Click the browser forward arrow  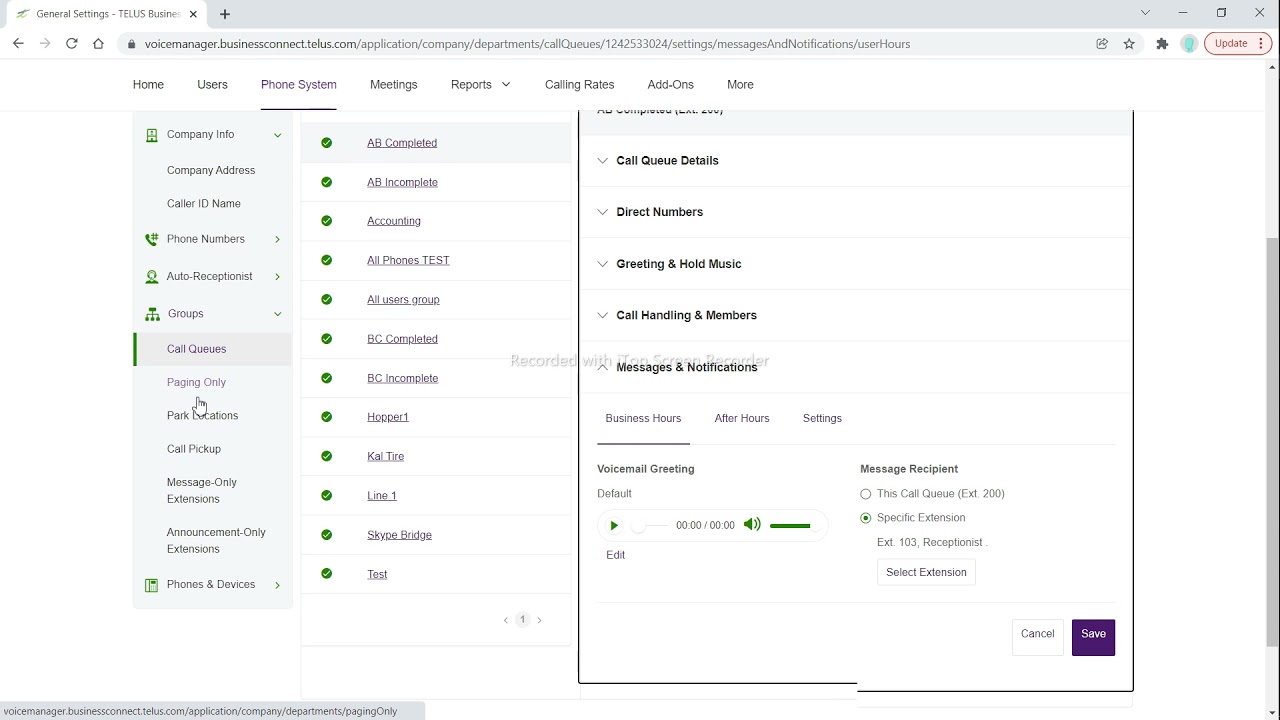45,44
